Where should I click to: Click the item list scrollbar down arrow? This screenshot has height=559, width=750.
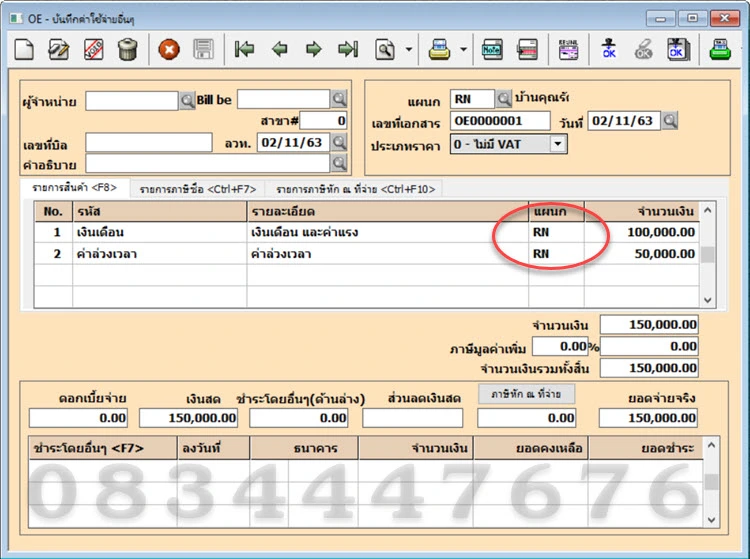[708, 299]
